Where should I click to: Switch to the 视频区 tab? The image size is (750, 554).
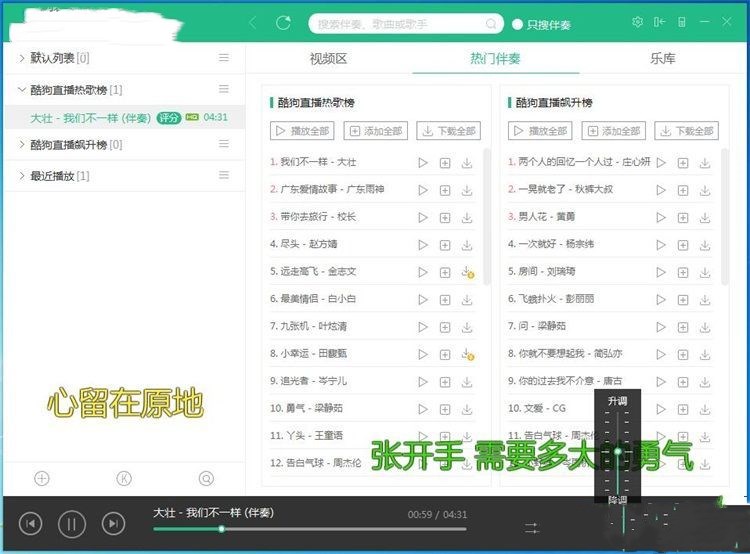click(x=328, y=59)
